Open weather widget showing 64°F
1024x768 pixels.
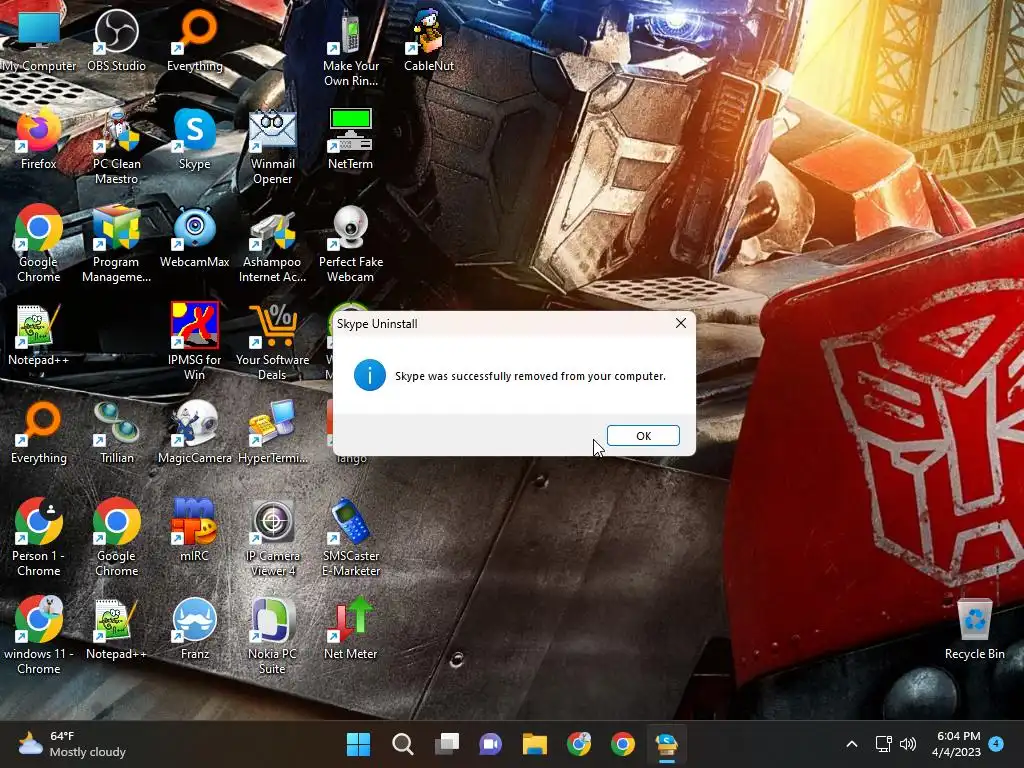click(72, 744)
